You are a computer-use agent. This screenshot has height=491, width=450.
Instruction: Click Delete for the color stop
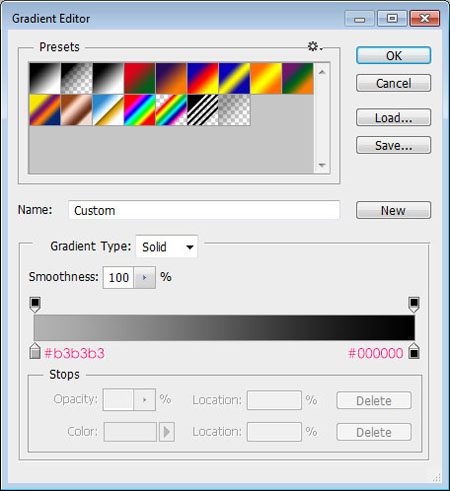[x=374, y=432]
